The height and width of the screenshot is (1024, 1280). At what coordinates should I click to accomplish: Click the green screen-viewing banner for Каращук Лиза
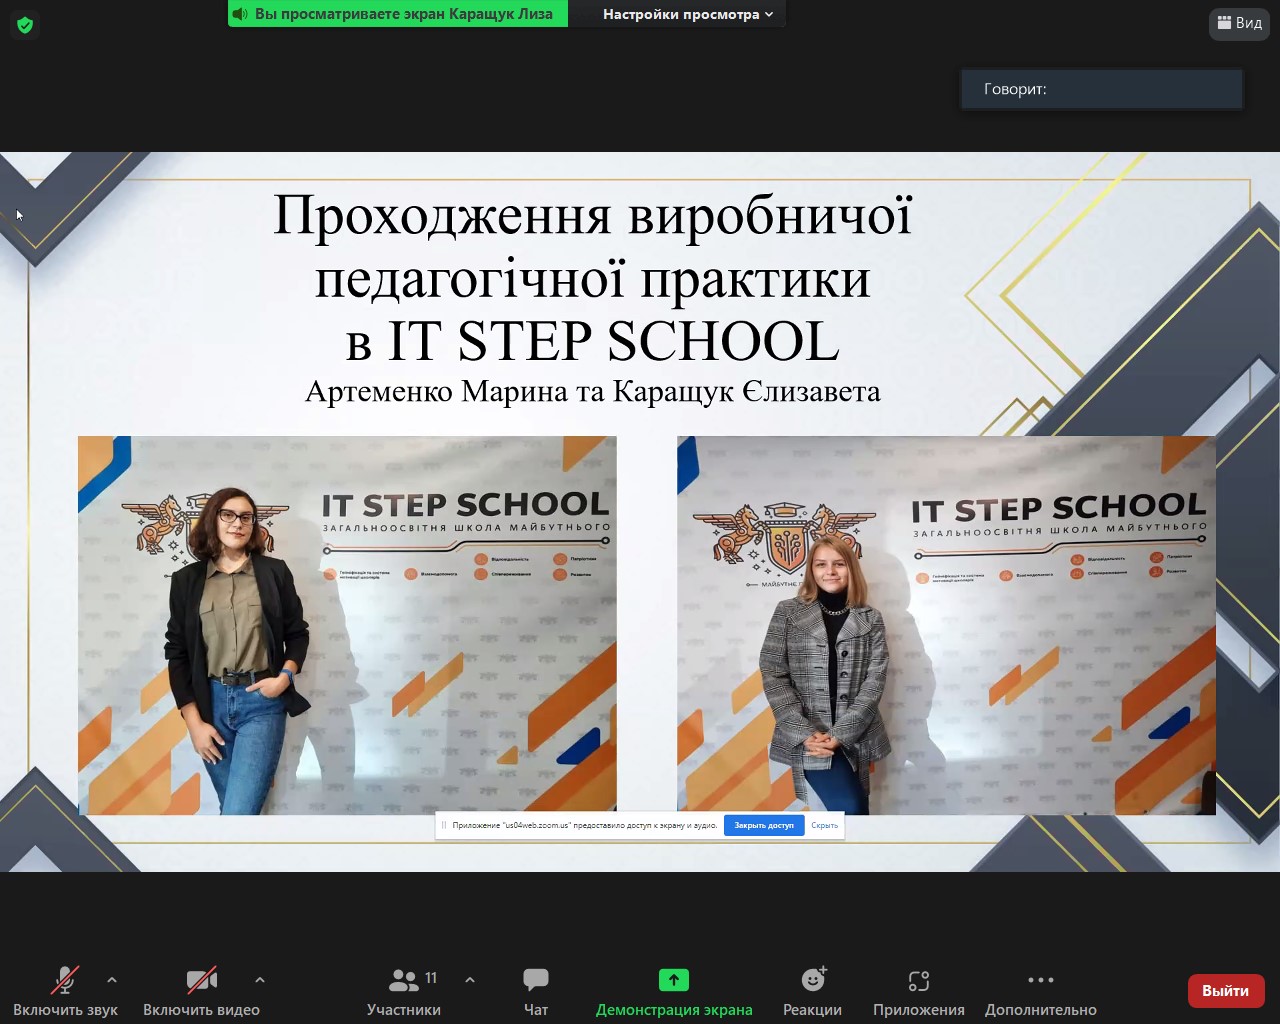pyautogui.click(x=398, y=14)
